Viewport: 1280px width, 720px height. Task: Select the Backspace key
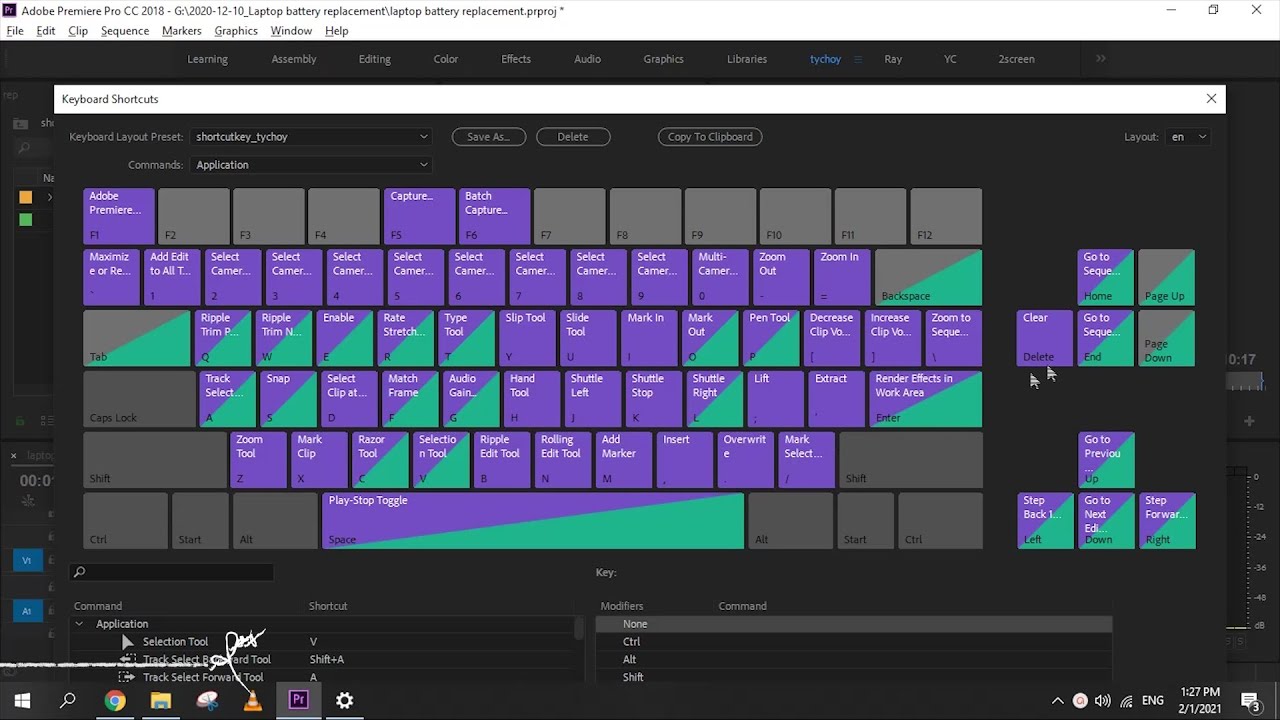(x=928, y=277)
